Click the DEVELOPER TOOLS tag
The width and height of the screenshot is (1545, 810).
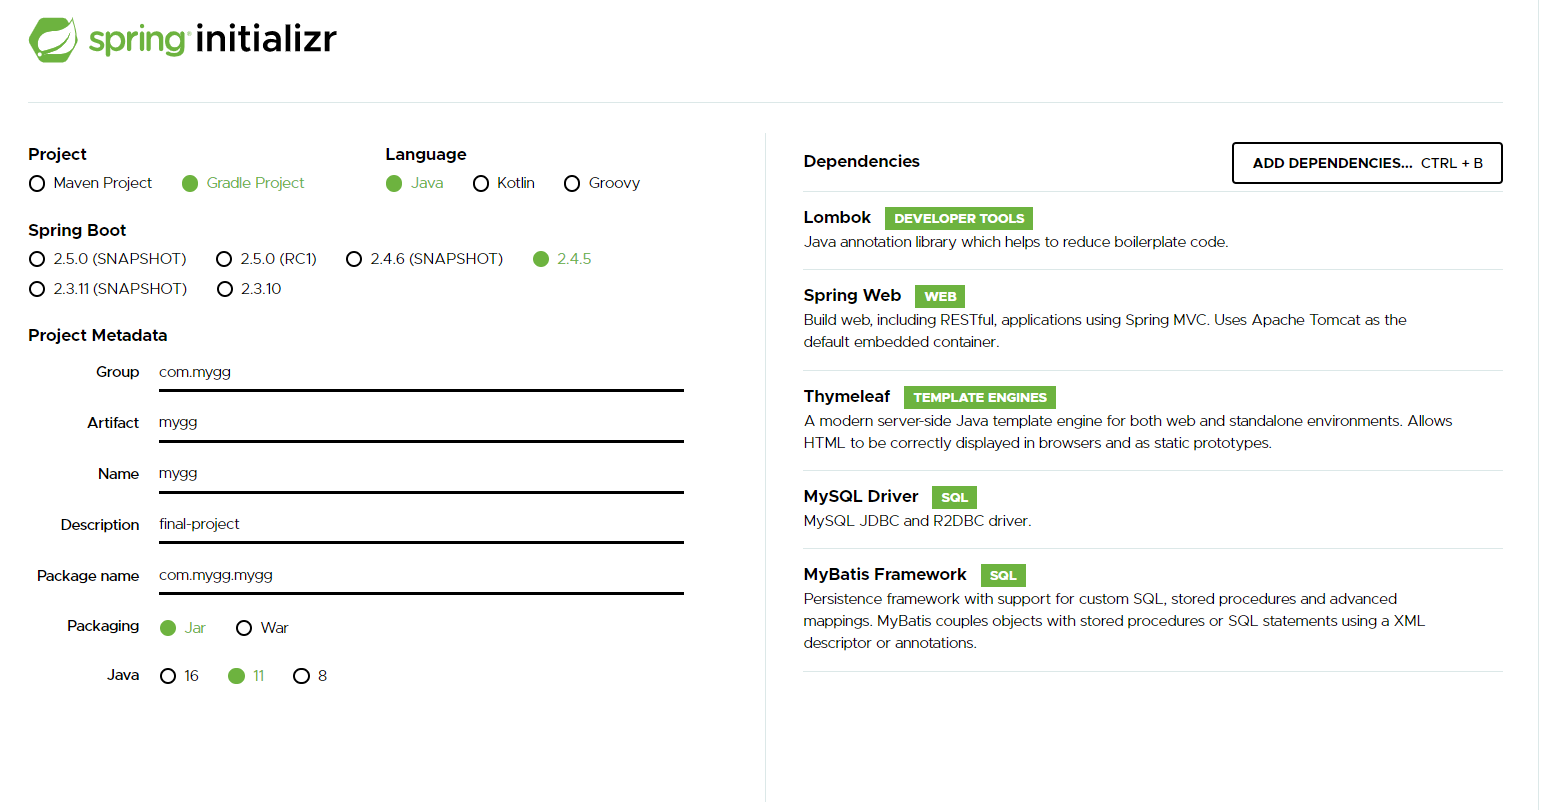click(959, 218)
